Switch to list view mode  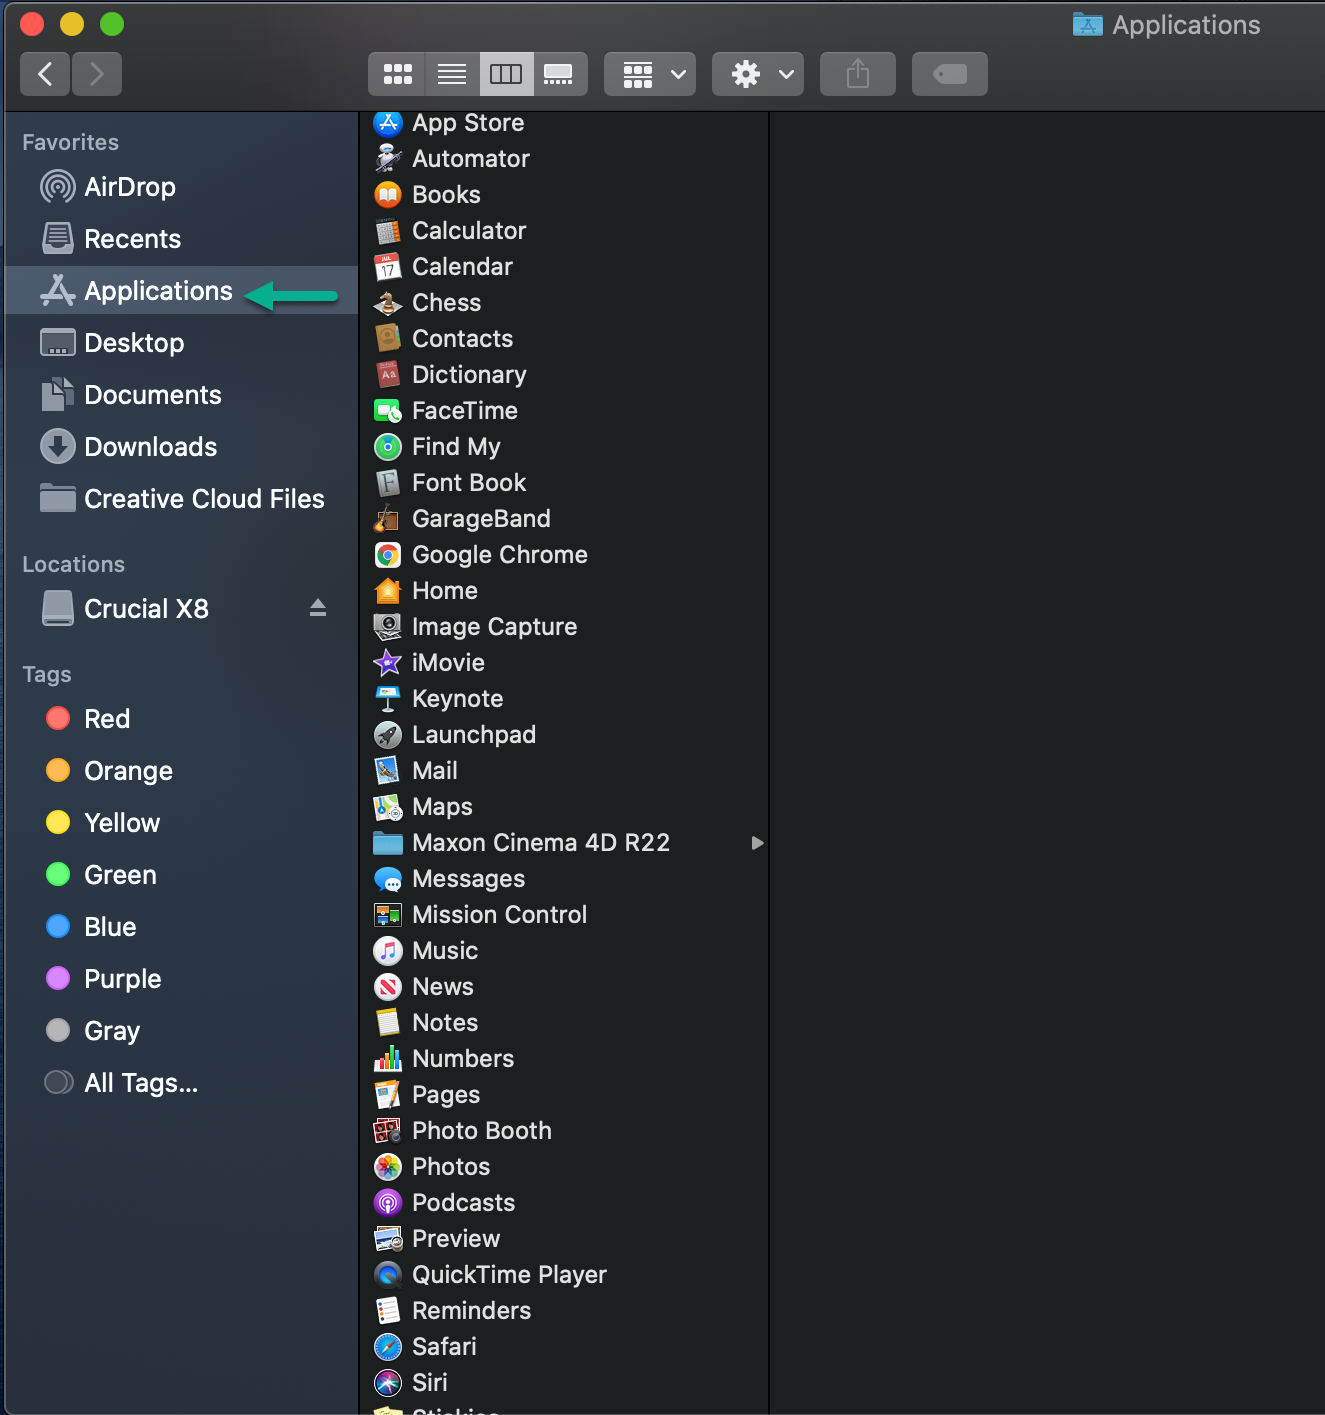pos(451,73)
